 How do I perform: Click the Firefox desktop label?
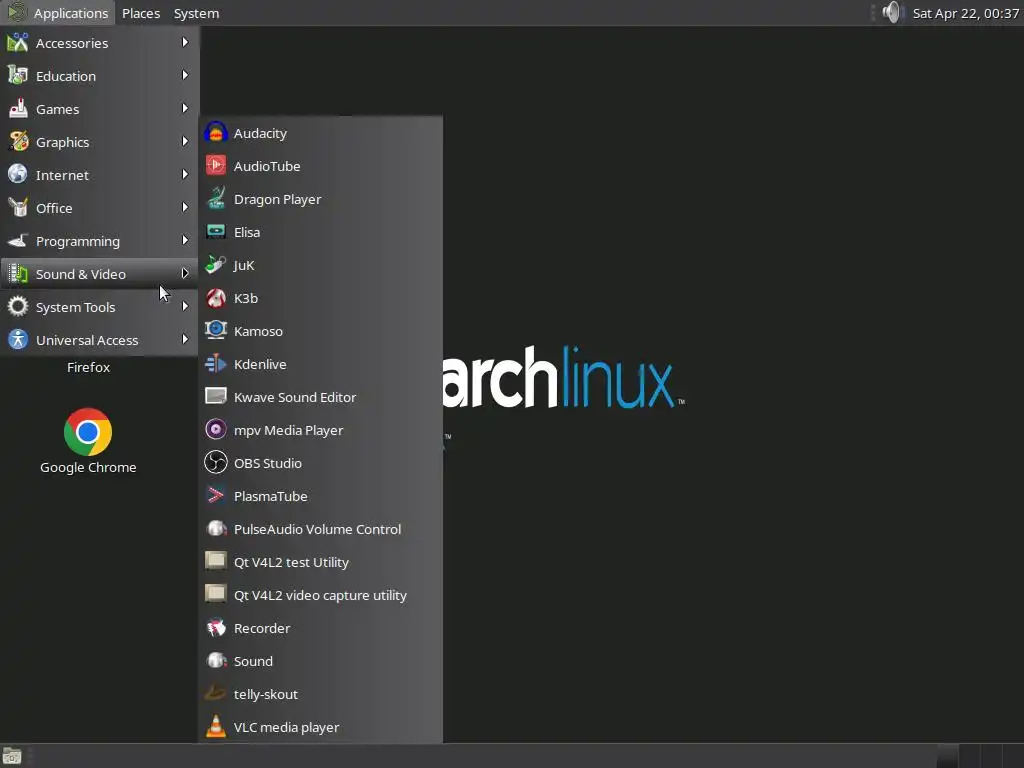[x=88, y=367]
